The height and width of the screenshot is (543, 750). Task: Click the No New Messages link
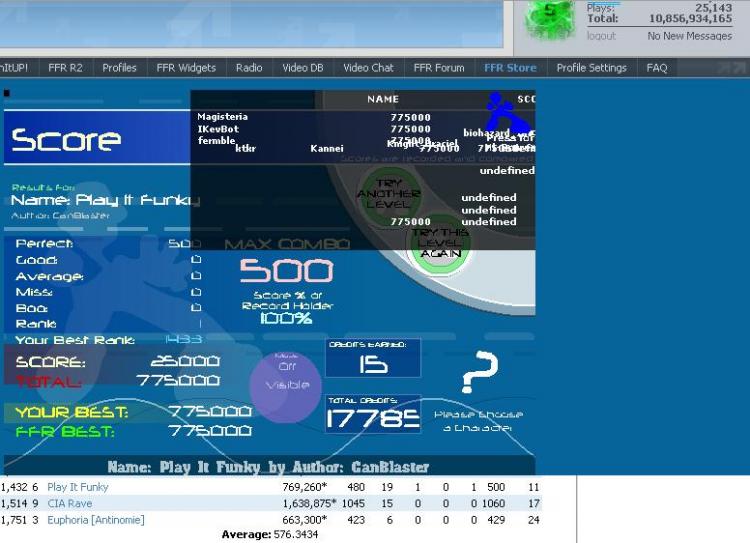[x=689, y=36]
